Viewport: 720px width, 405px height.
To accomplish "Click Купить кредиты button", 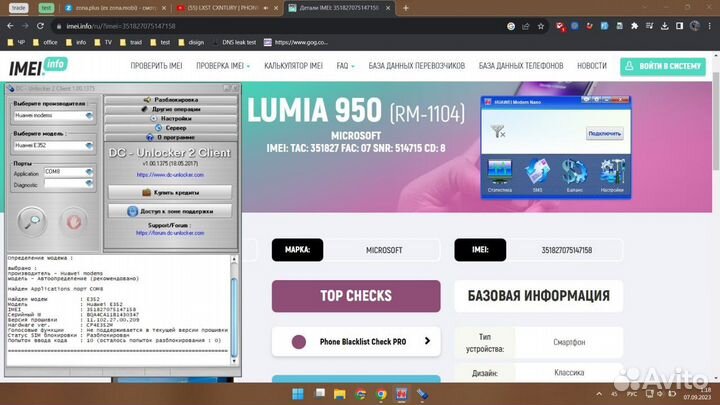I will click(170, 192).
